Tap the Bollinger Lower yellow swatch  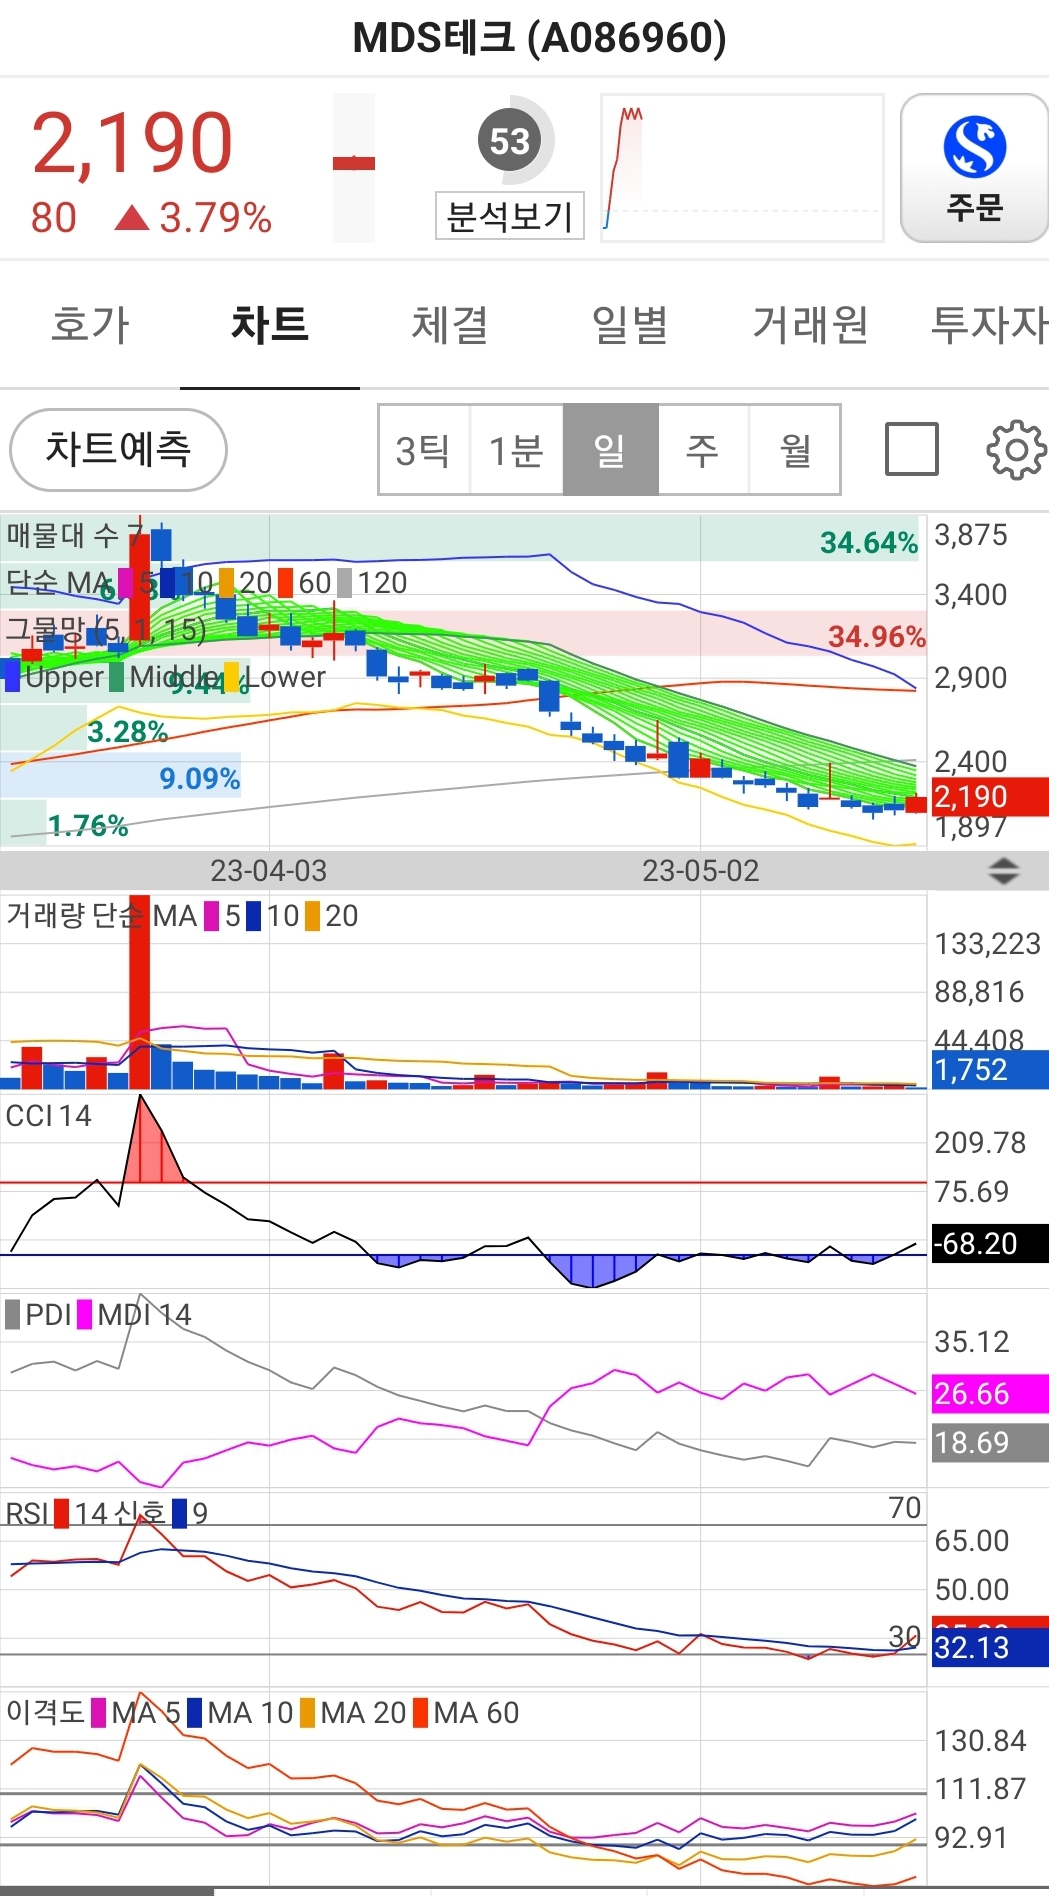pyautogui.click(x=233, y=677)
